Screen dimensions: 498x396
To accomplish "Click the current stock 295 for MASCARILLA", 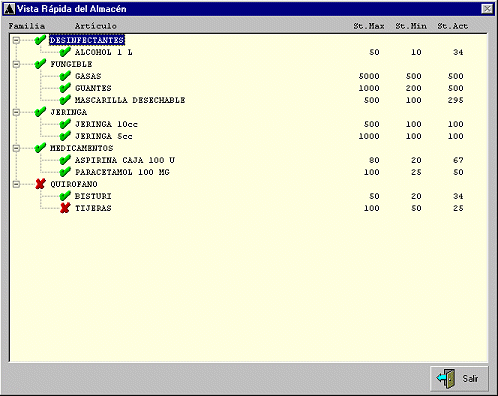I will (x=455, y=100).
